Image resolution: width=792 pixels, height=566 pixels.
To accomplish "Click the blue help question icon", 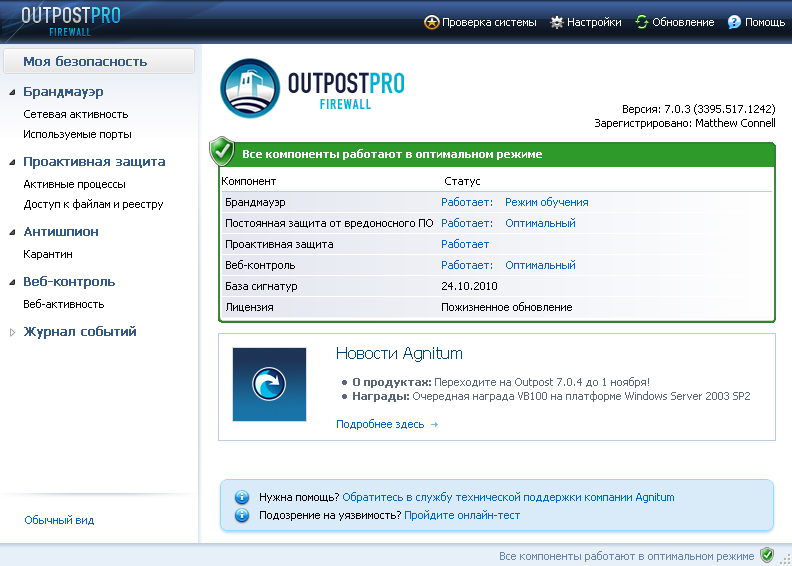I will click(734, 22).
